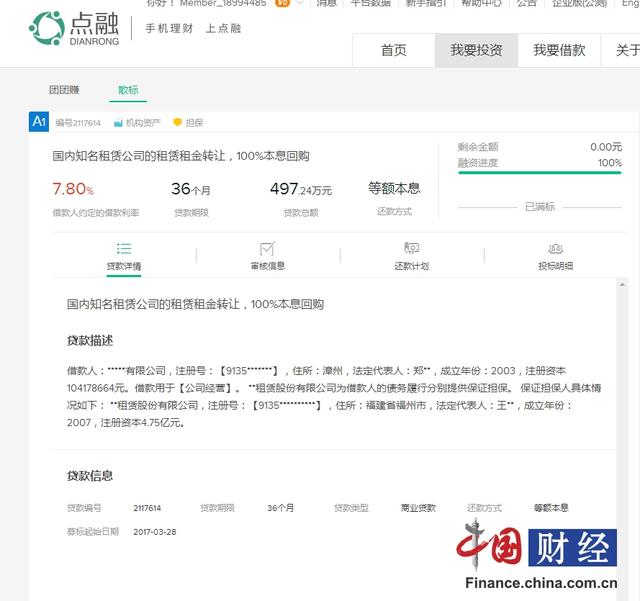Click the Dianrong logo icon
640x601 pixels.
click(x=46, y=28)
